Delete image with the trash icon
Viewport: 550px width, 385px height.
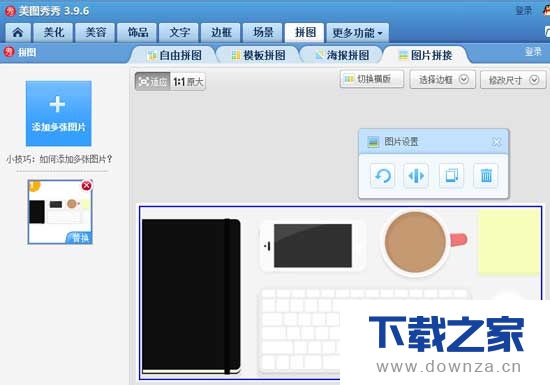[x=486, y=175]
